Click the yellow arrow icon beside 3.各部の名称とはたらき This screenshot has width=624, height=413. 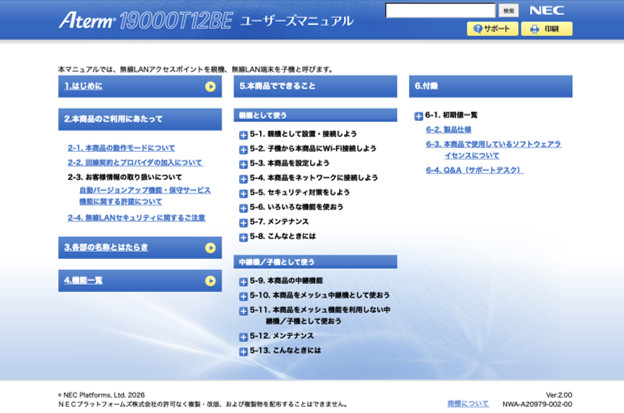tap(210, 248)
